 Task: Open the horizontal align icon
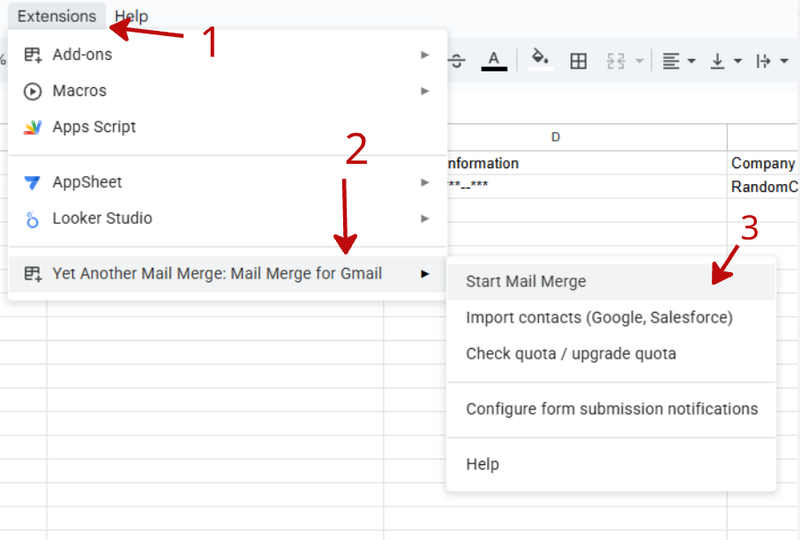pyautogui.click(x=671, y=61)
